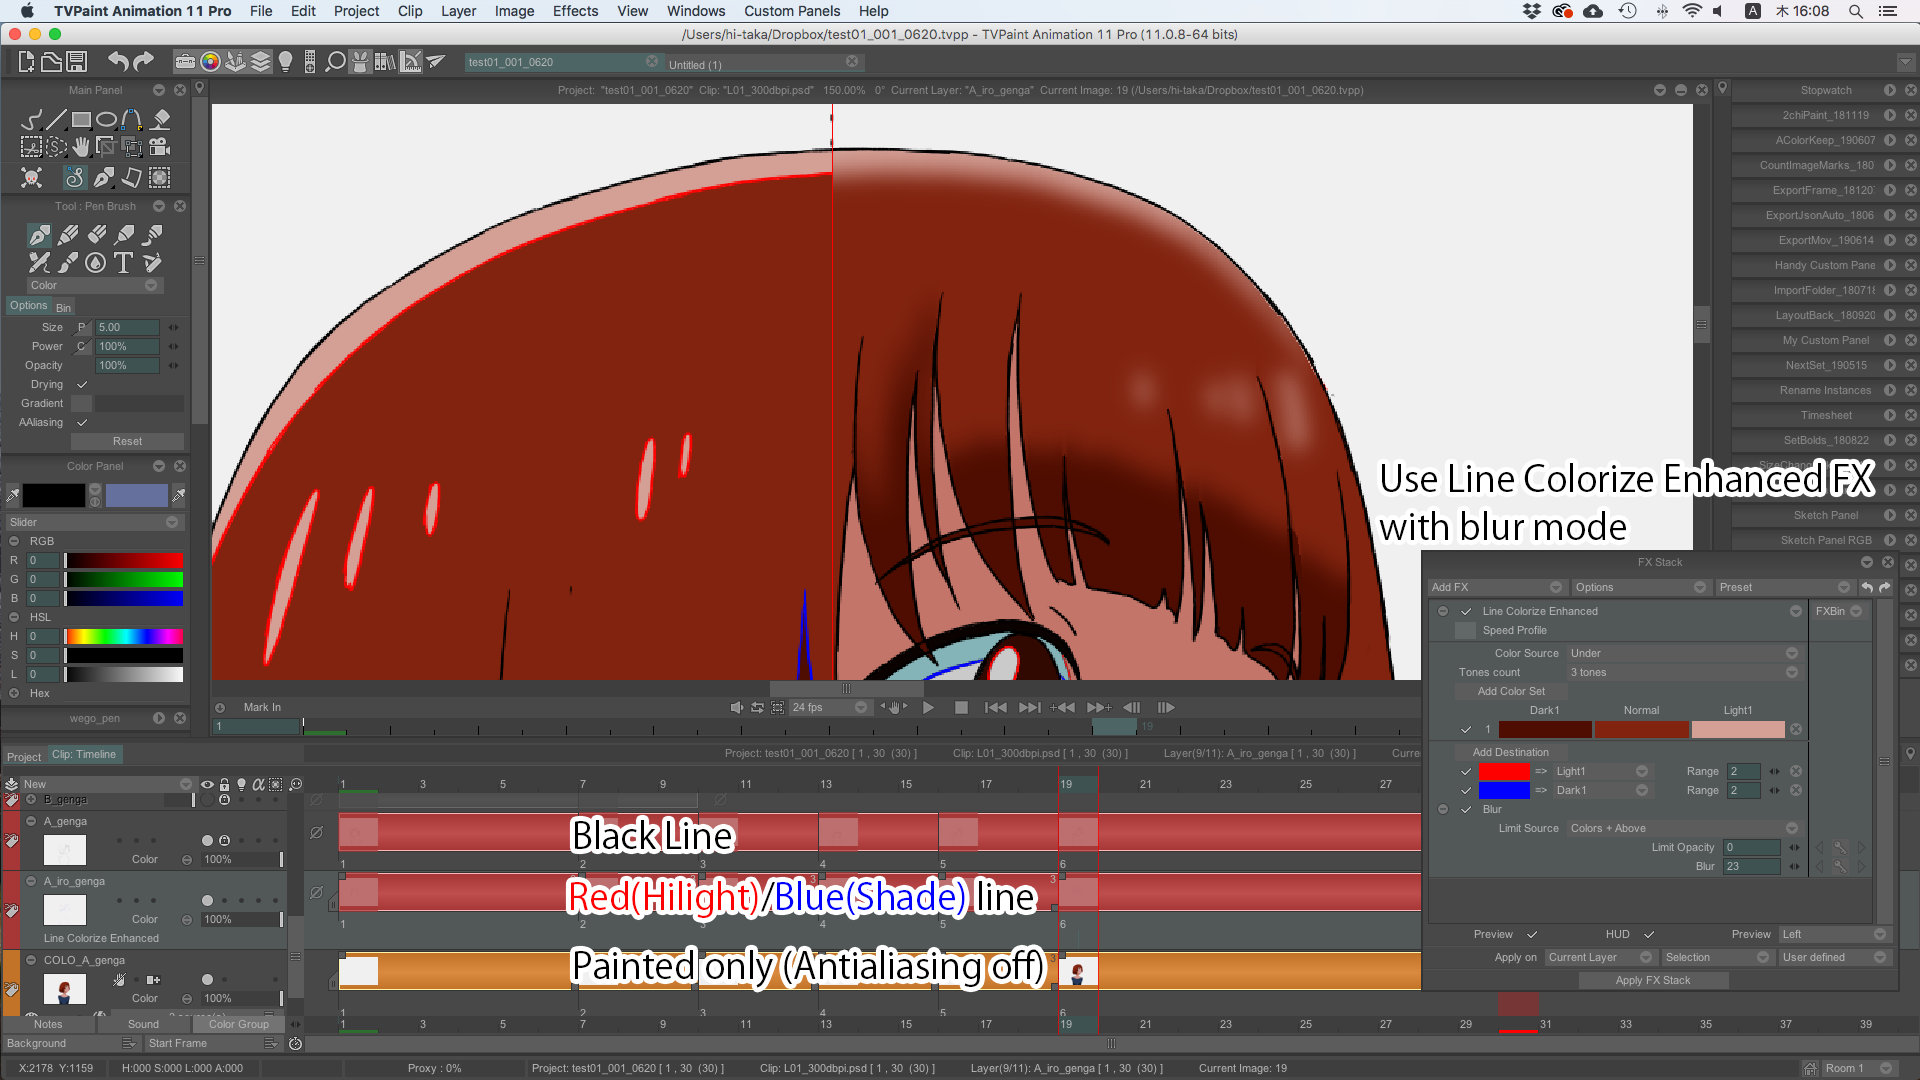Switch to the Clip: Timeline tab
The height and width of the screenshot is (1080, 1920).
pos(84,755)
